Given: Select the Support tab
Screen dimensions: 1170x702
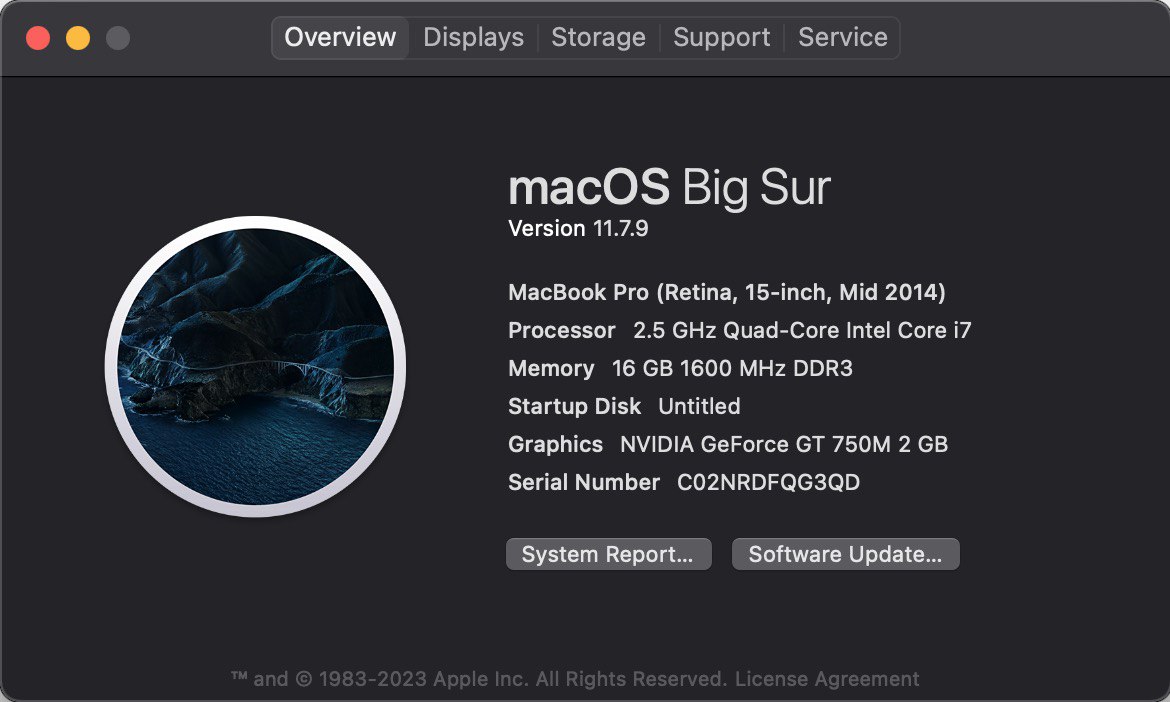Looking at the screenshot, I should click(x=721, y=38).
